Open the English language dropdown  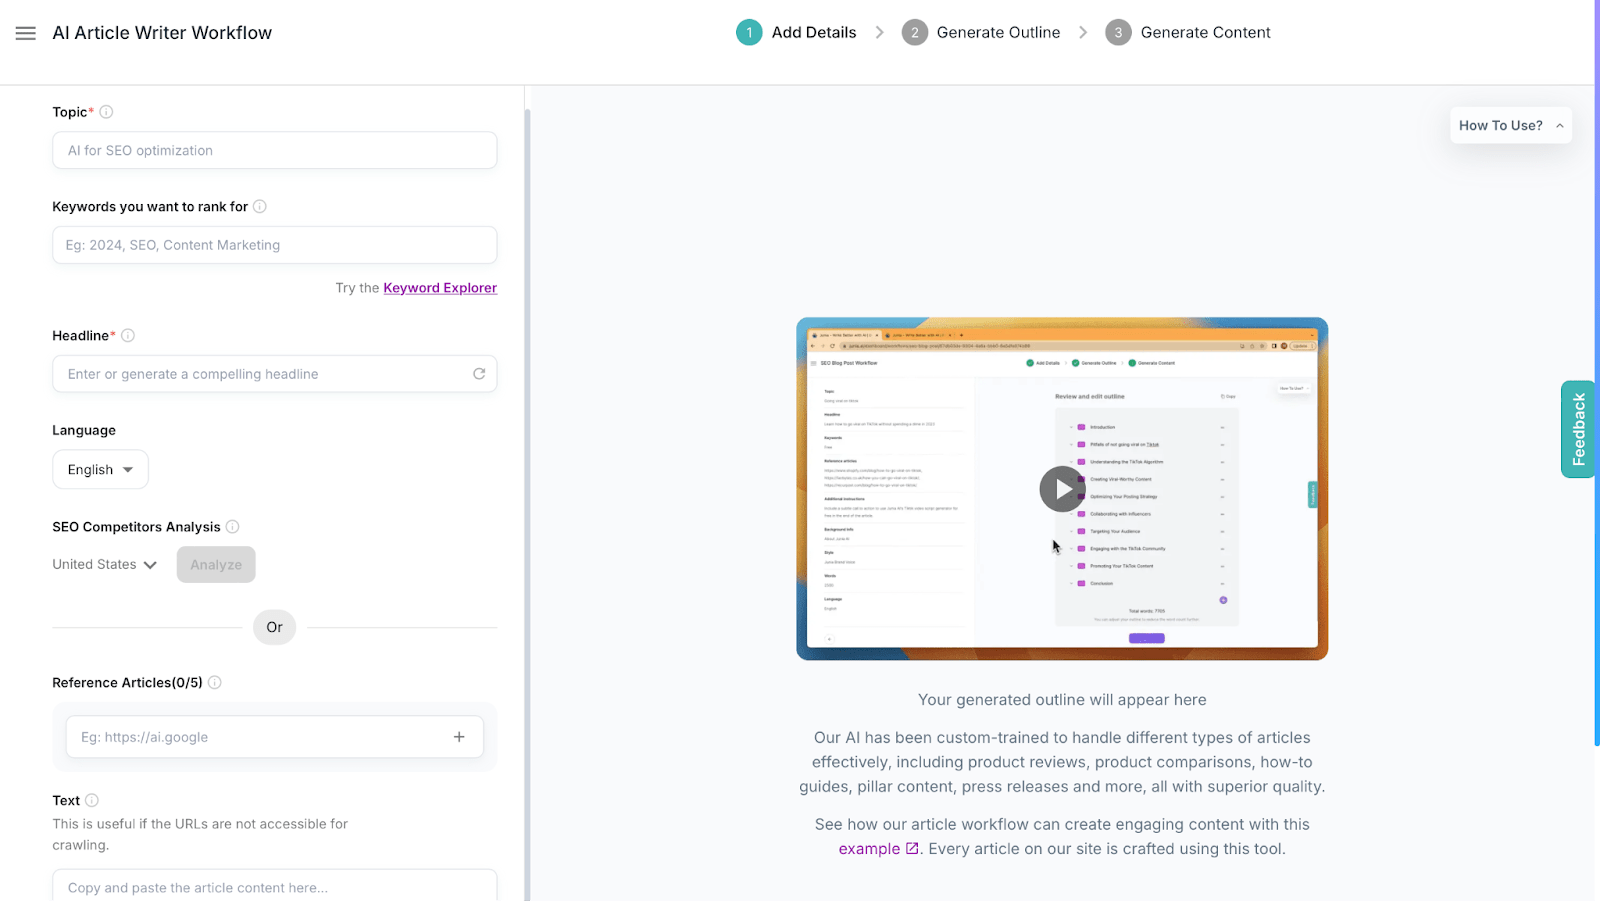[x=99, y=469]
